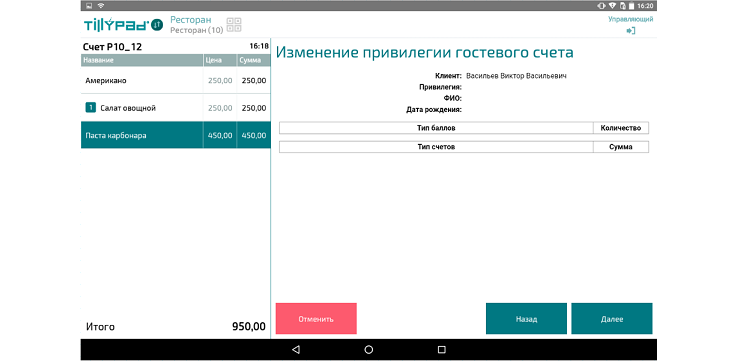This screenshot has height=363, width=739.
Task: Click the Ресторан section title
Action: (x=190, y=20)
